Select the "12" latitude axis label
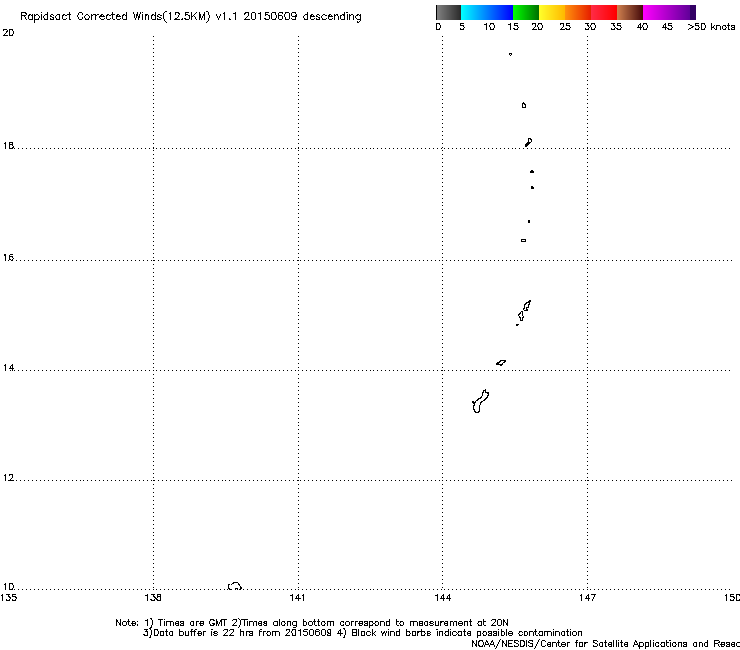The image size is (740, 650). point(8,478)
